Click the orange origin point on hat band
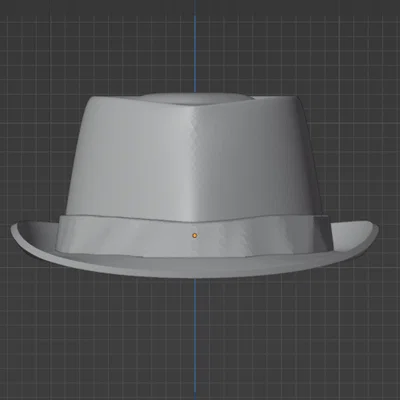 point(195,236)
